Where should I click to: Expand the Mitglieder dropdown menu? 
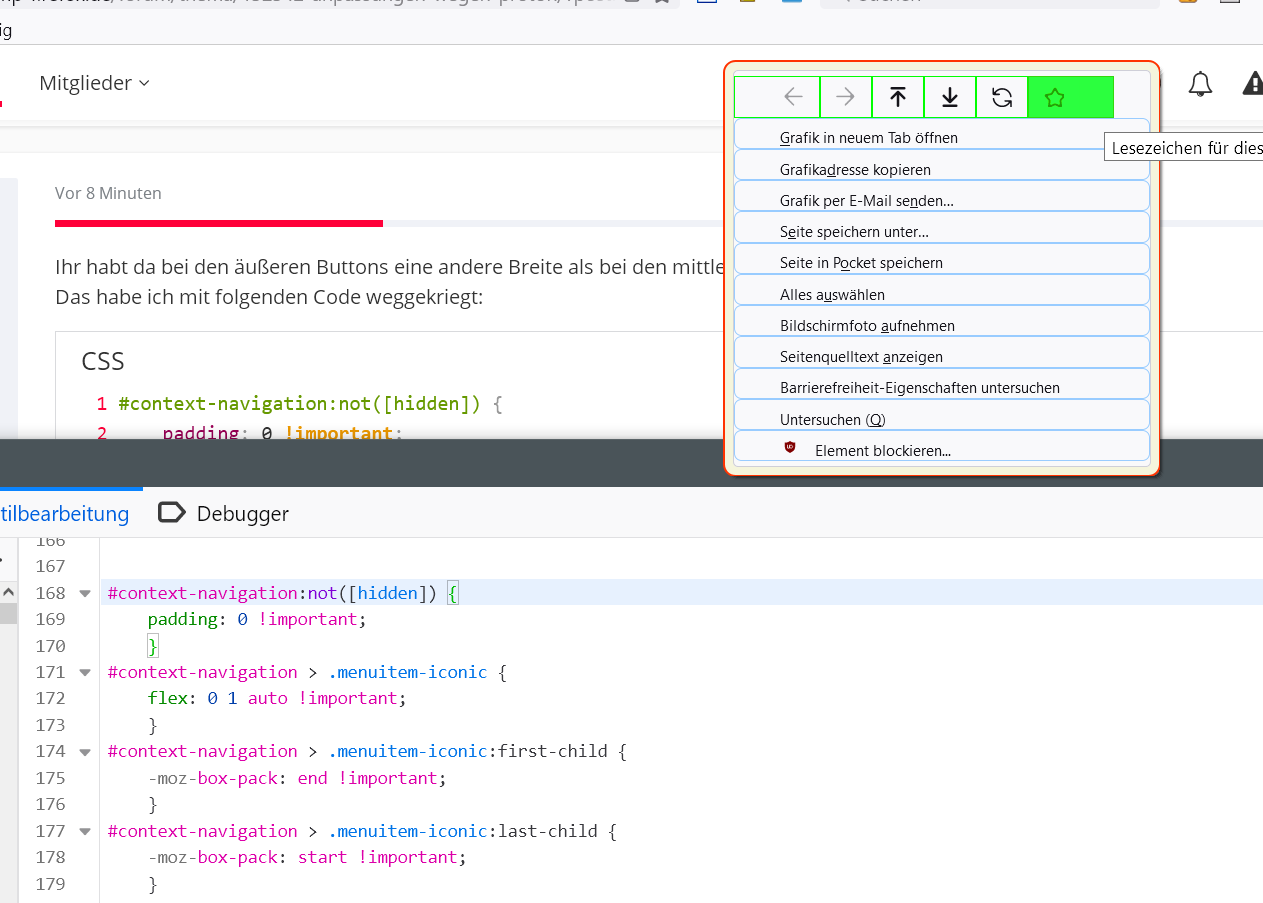click(94, 83)
